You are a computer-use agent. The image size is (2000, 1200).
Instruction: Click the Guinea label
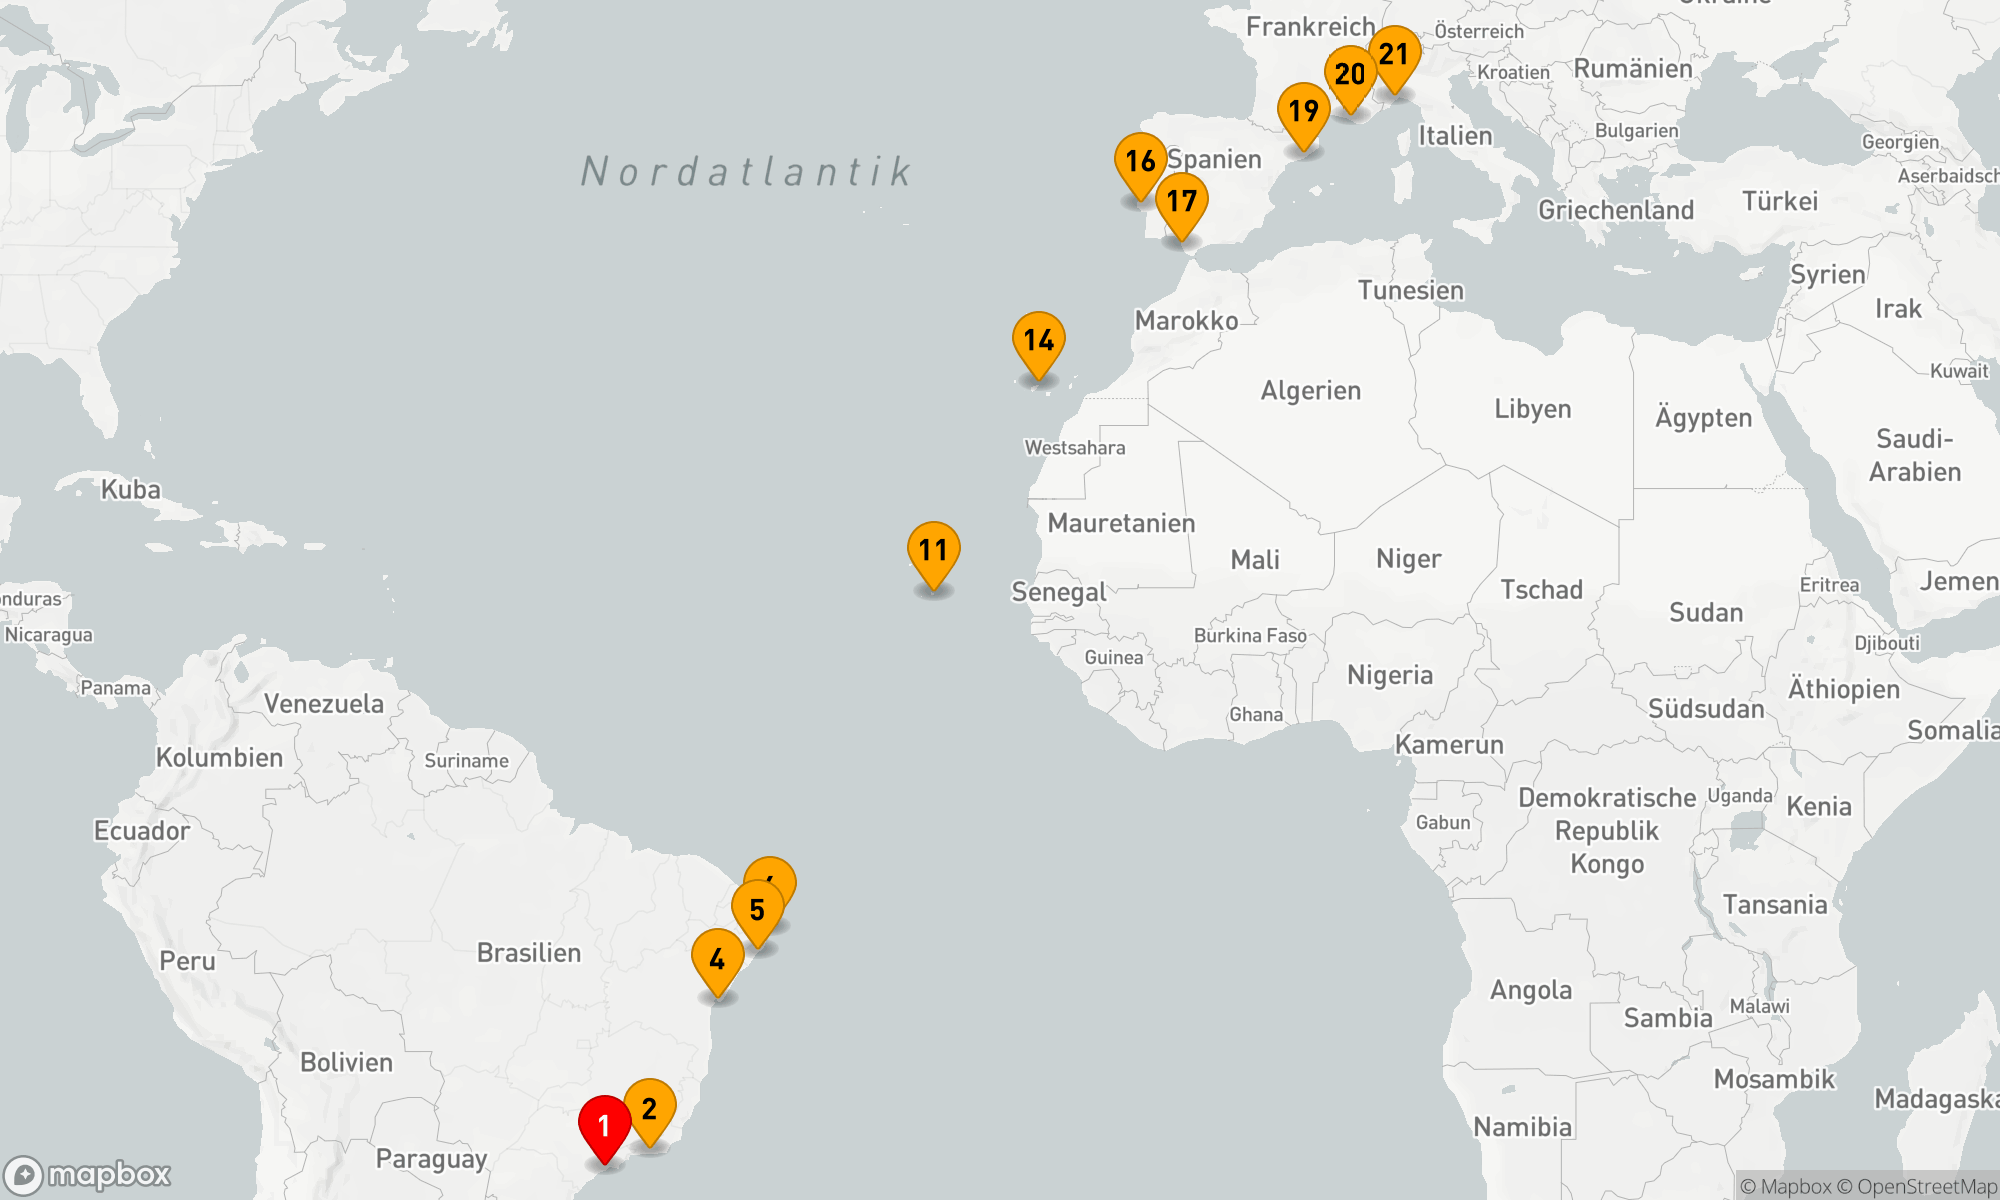(x=1114, y=657)
